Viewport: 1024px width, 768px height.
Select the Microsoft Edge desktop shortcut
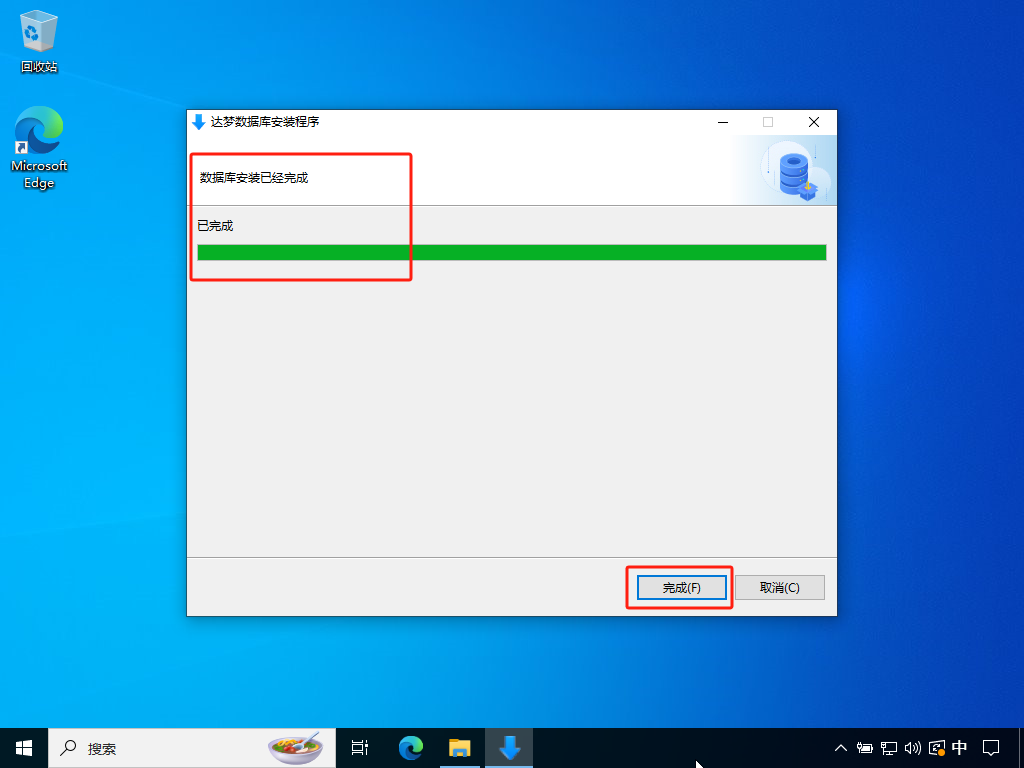(39, 148)
